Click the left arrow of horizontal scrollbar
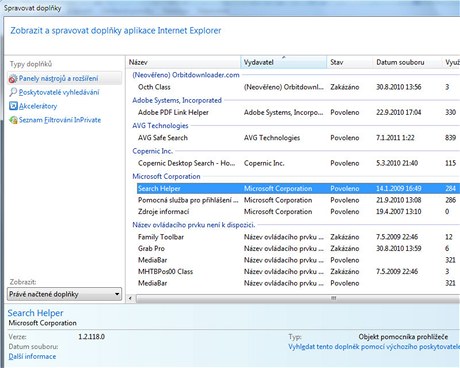 pos(131,298)
